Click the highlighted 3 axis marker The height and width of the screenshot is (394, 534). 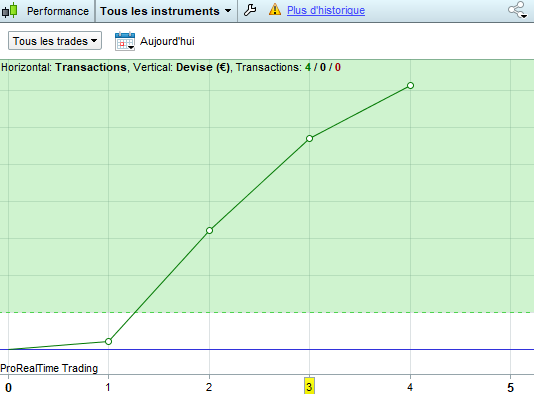click(309, 386)
